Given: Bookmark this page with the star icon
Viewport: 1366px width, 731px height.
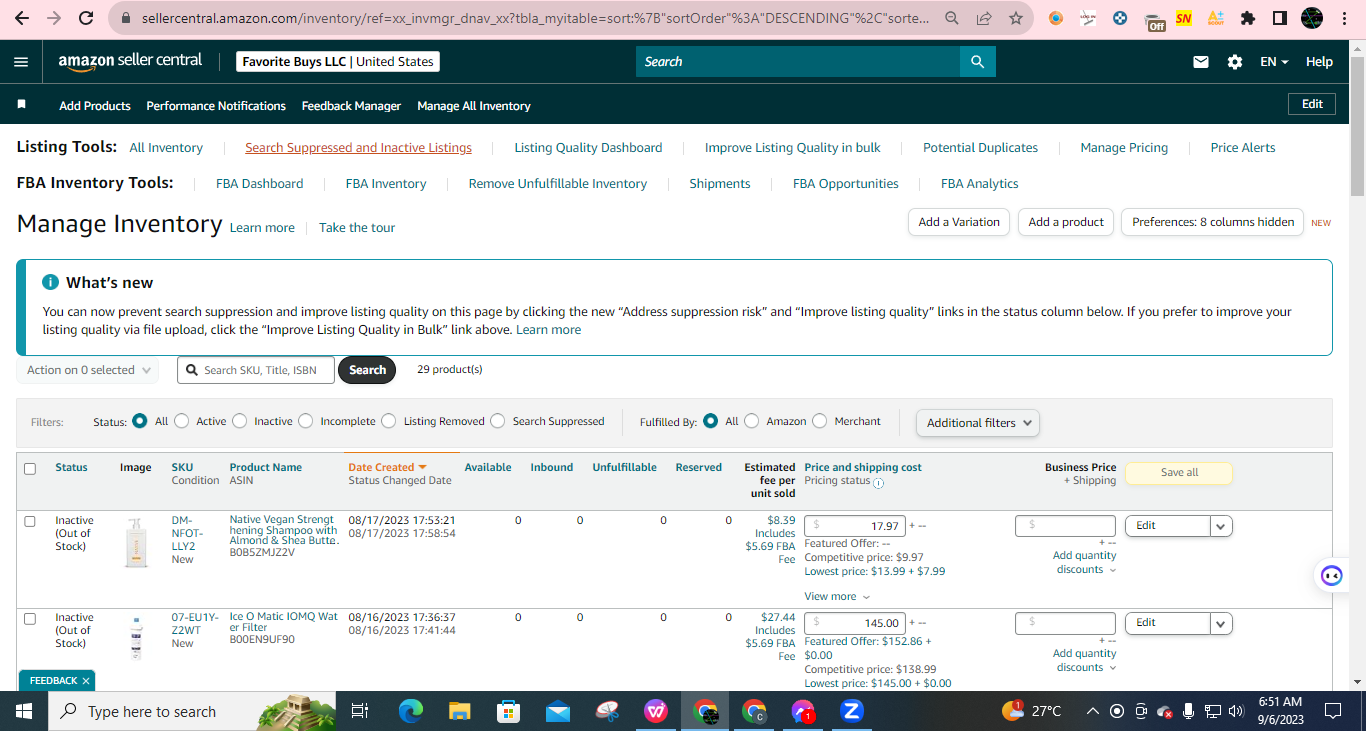Looking at the screenshot, I should [1016, 18].
